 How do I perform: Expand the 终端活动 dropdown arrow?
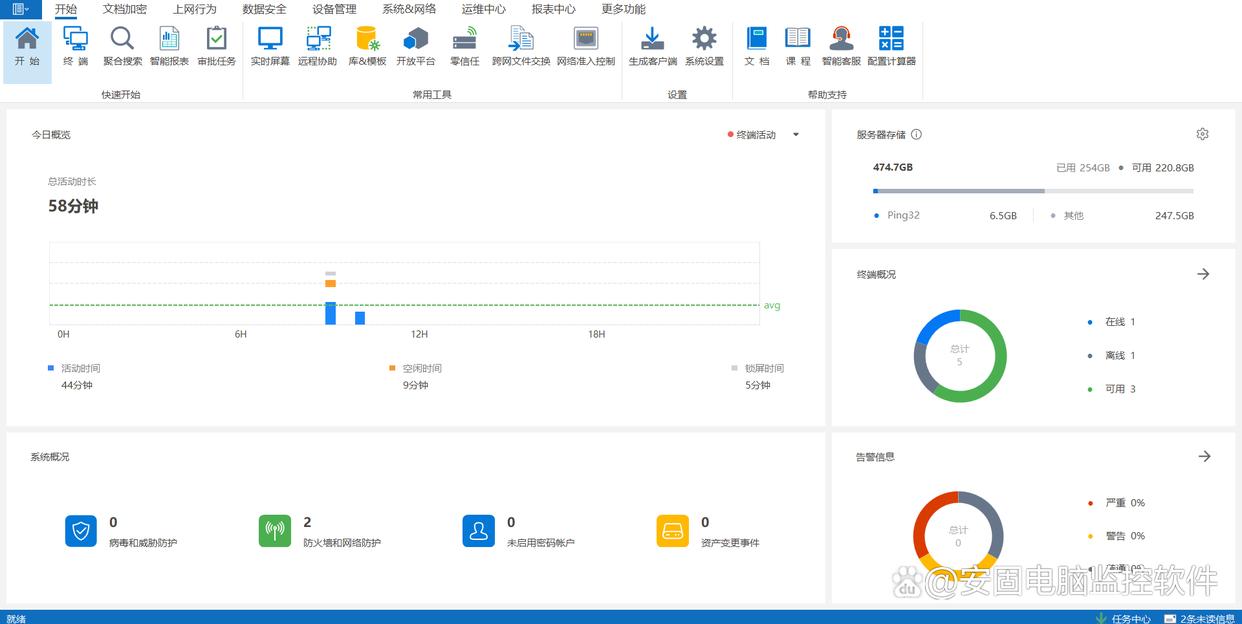pyautogui.click(x=796, y=135)
